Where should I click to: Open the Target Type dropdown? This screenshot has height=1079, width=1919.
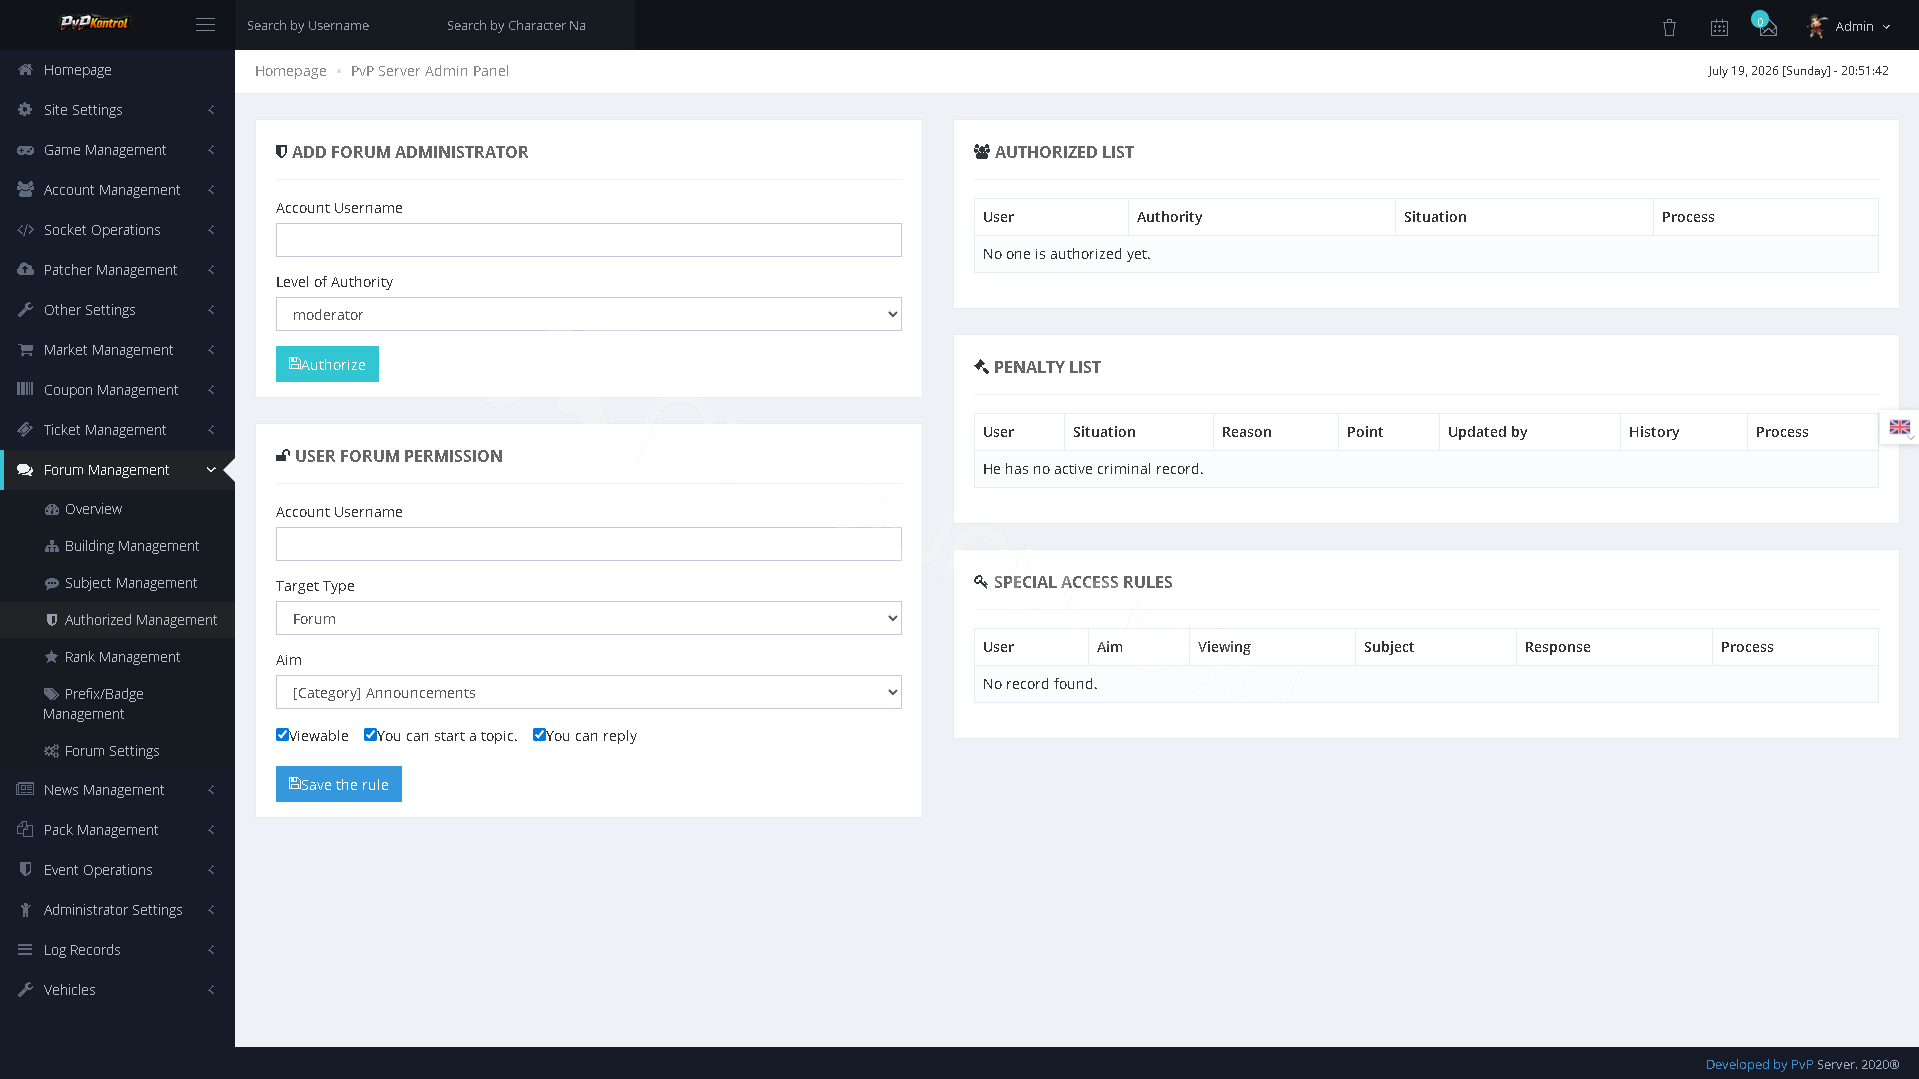588,618
